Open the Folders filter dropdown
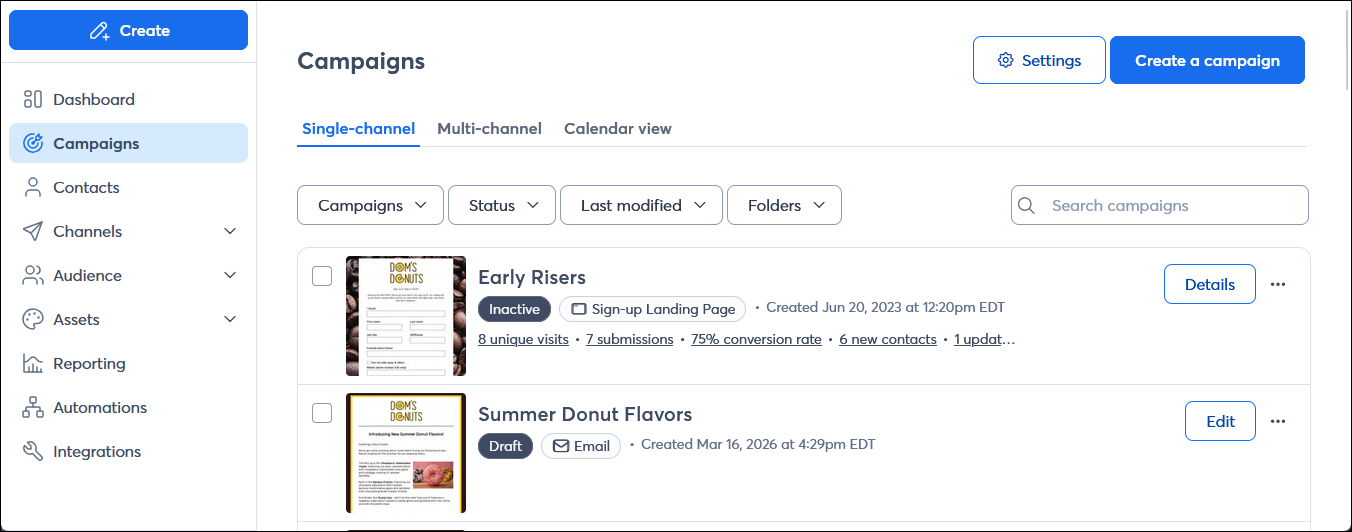Image resolution: width=1352 pixels, height=532 pixels. pos(784,205)
